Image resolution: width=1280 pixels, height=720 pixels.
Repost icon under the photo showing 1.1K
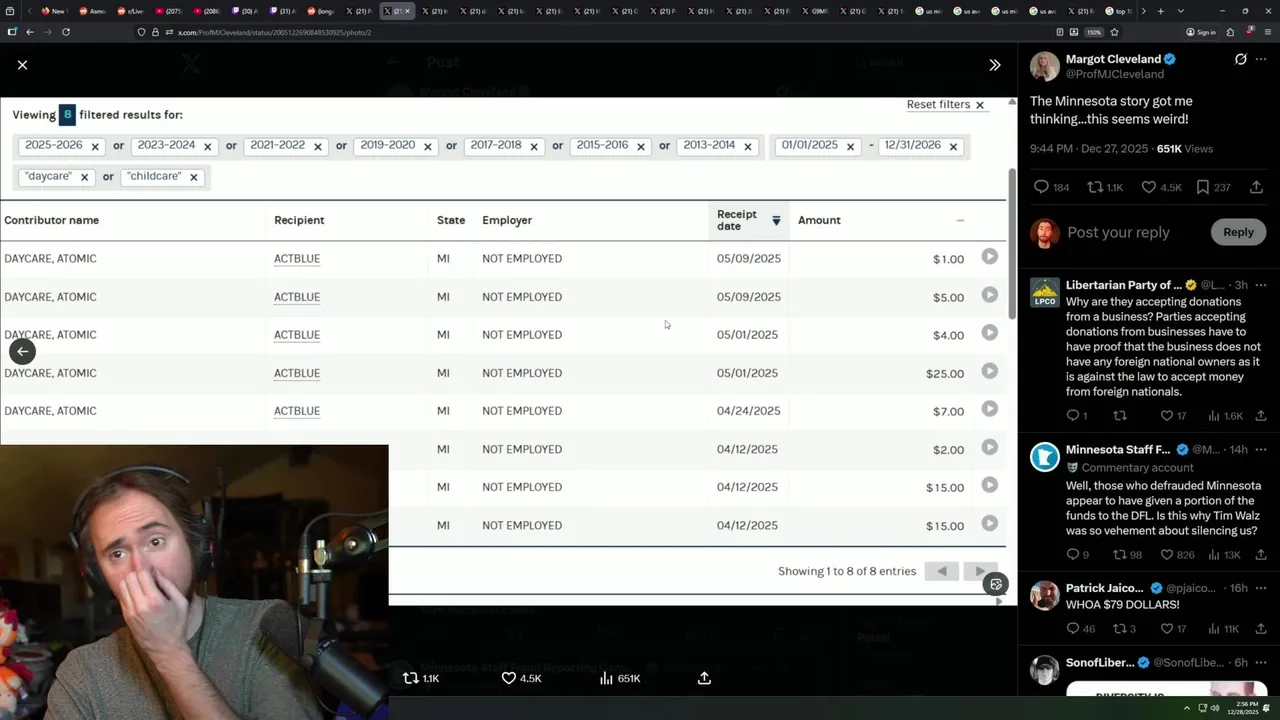click(410, 678)
